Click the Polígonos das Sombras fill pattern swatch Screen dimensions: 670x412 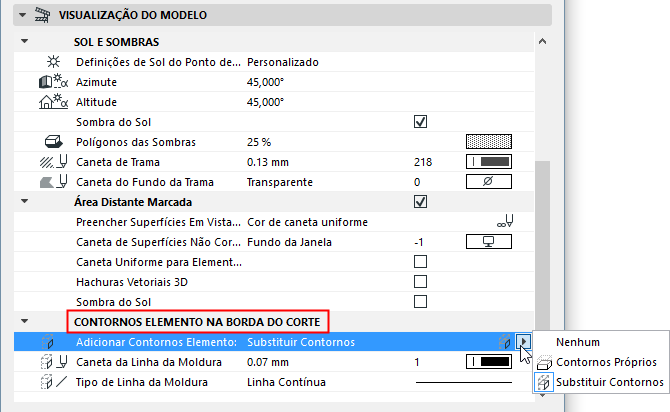pyautogui.click(x=489, y=141)
